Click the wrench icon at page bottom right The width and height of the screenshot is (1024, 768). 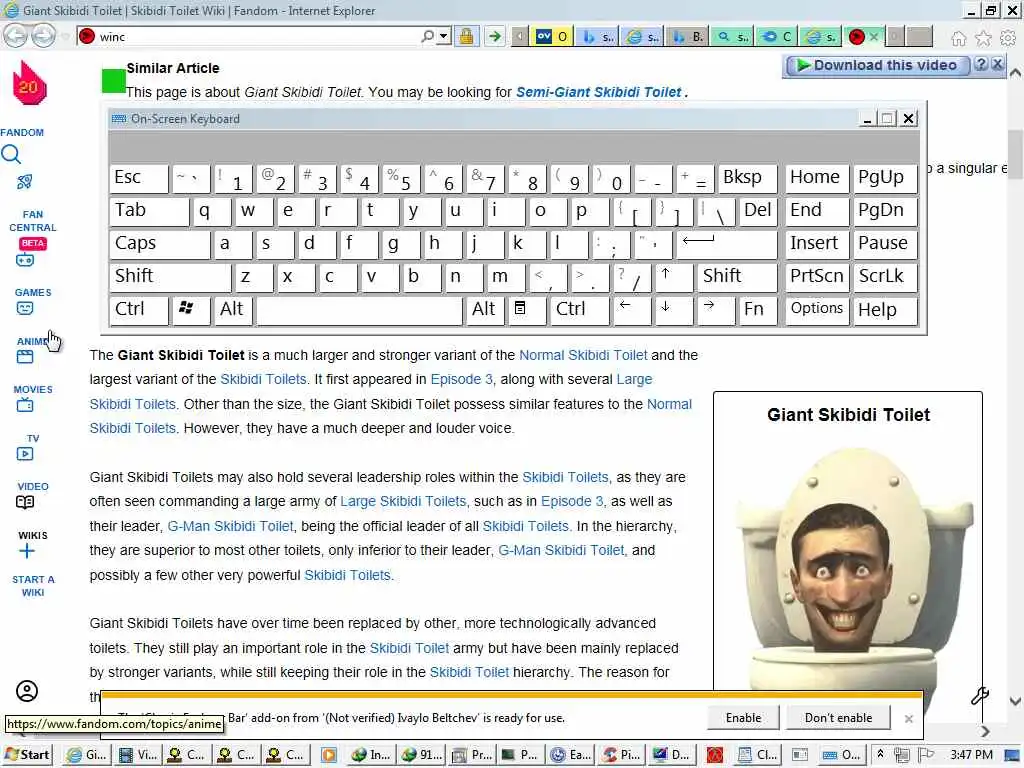(980, 696)
